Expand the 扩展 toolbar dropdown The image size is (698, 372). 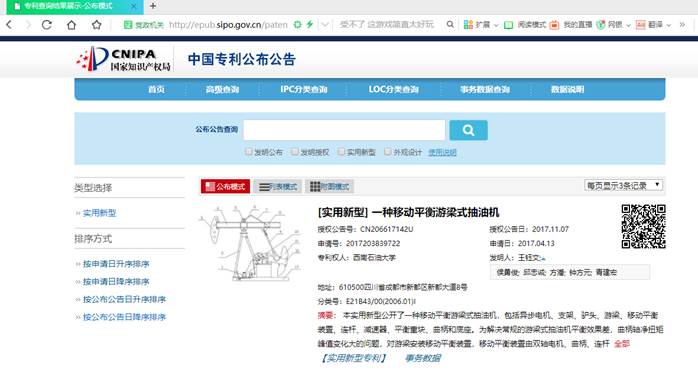(496, 25)
